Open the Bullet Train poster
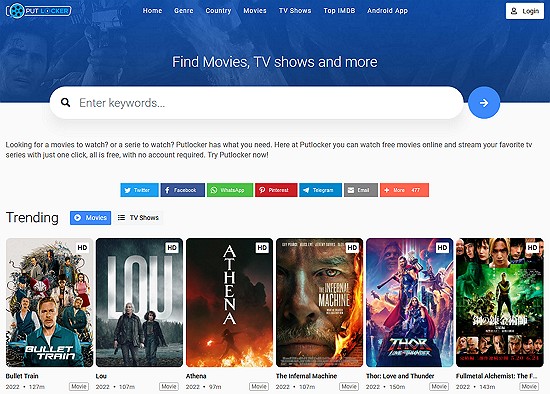The width and height of the screenshot is (550, 394). tap(49, 302)
